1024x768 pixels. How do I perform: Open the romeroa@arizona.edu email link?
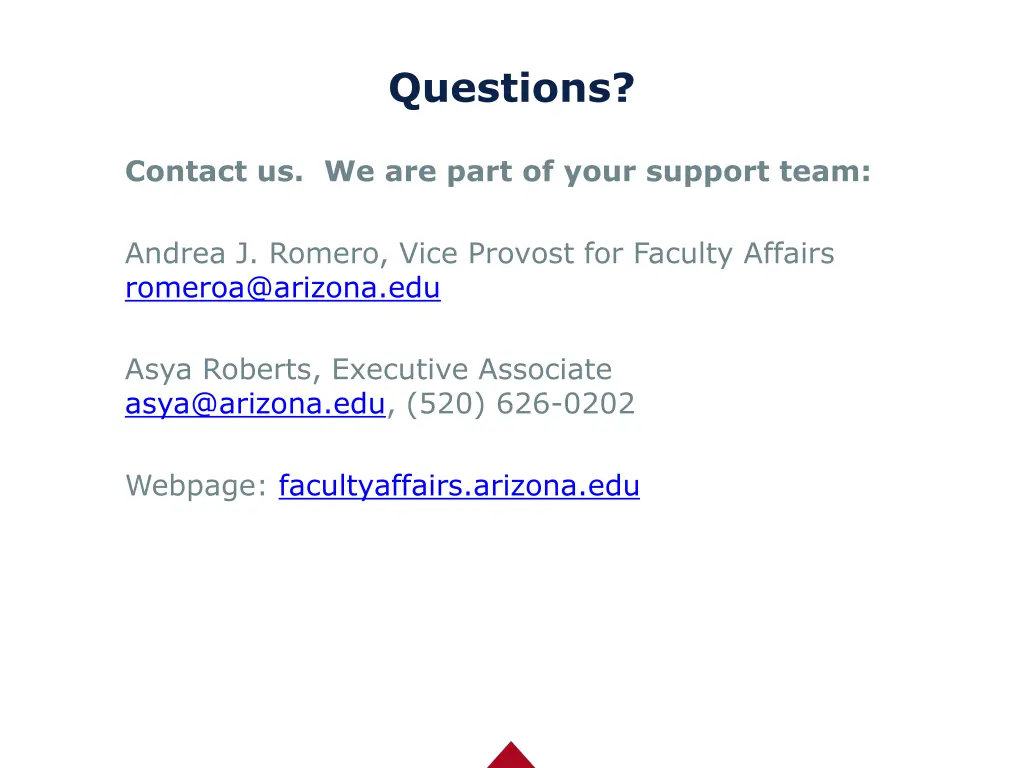click(283, 288)
